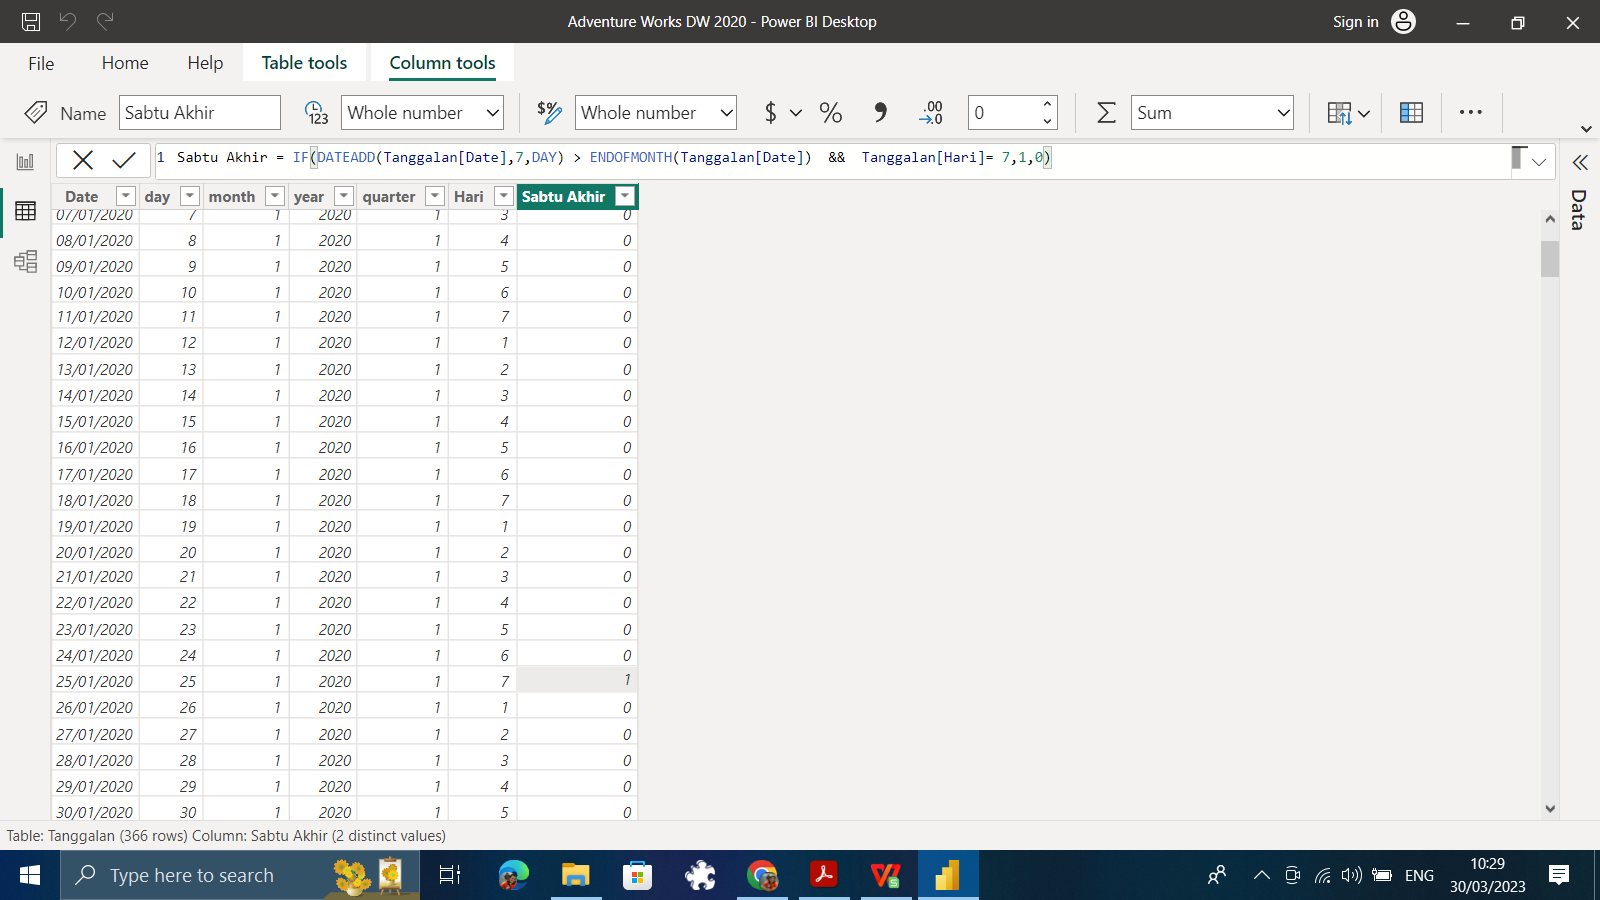Open File Explorer from taskbar

point(575,875)
